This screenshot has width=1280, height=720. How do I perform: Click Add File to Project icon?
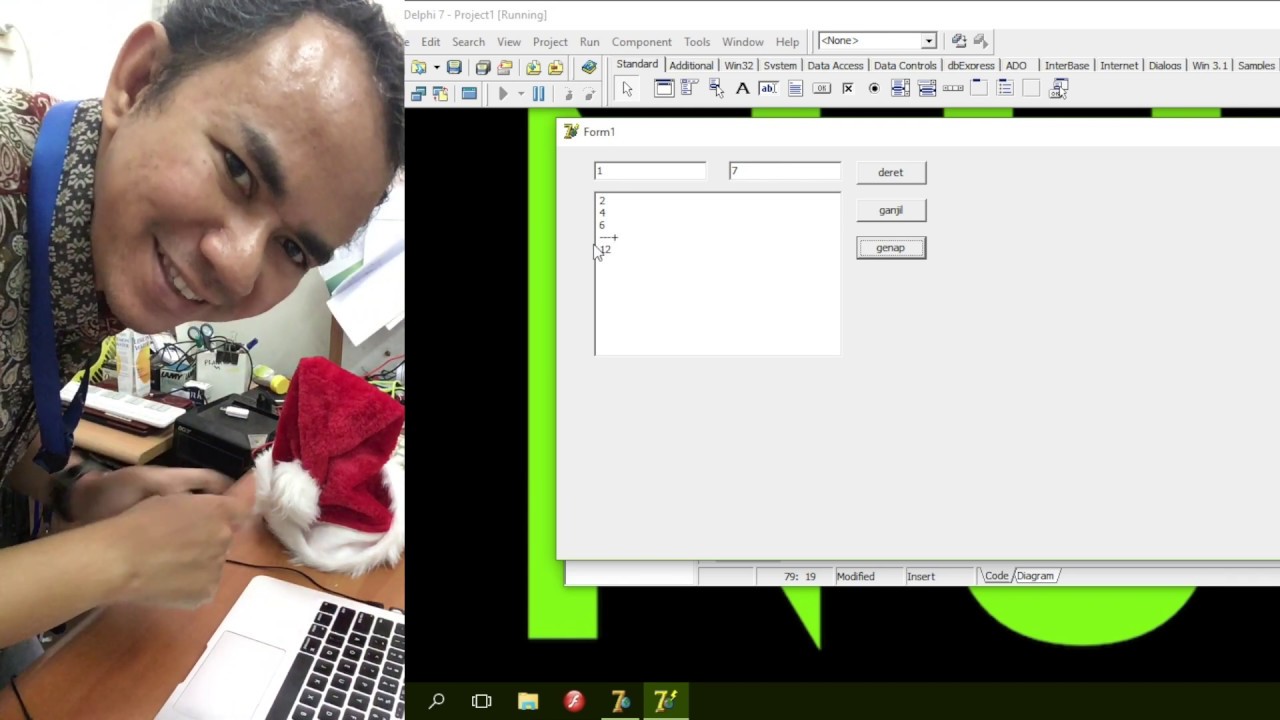[533, 67]
